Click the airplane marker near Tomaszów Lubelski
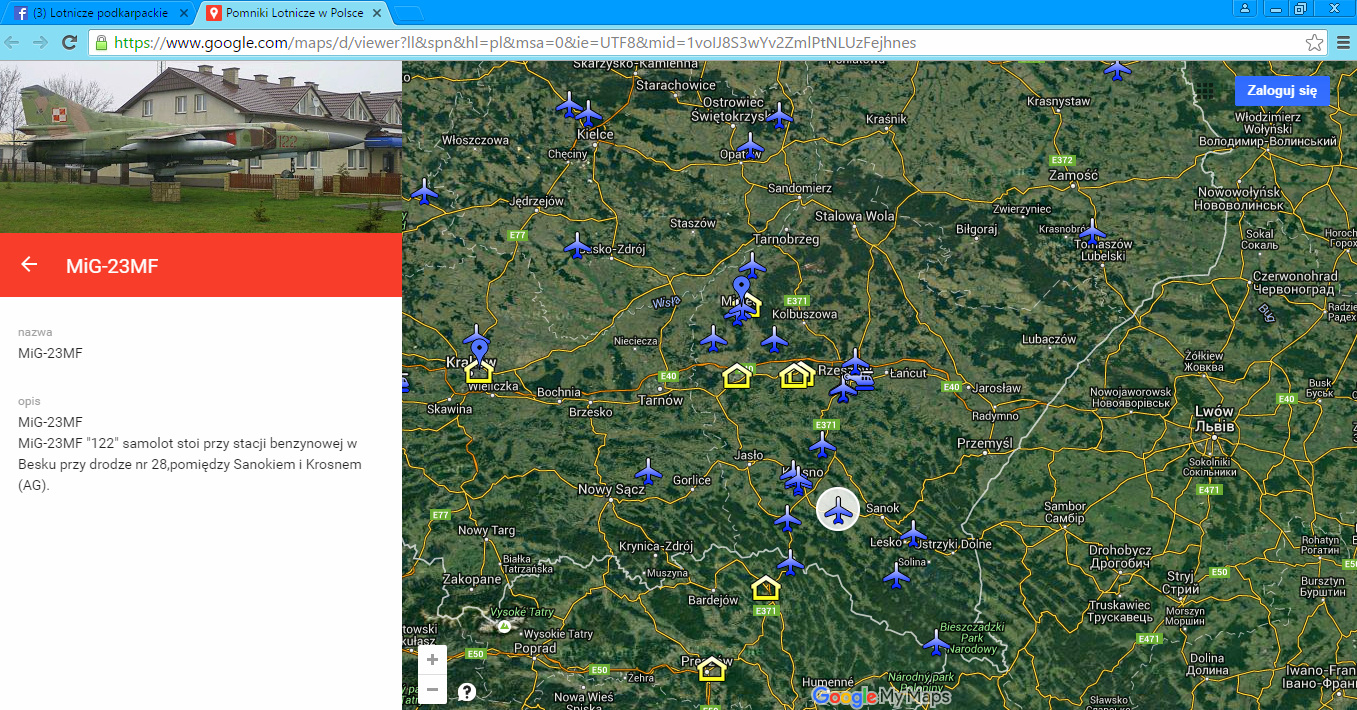 click(x=1092, y=233)
